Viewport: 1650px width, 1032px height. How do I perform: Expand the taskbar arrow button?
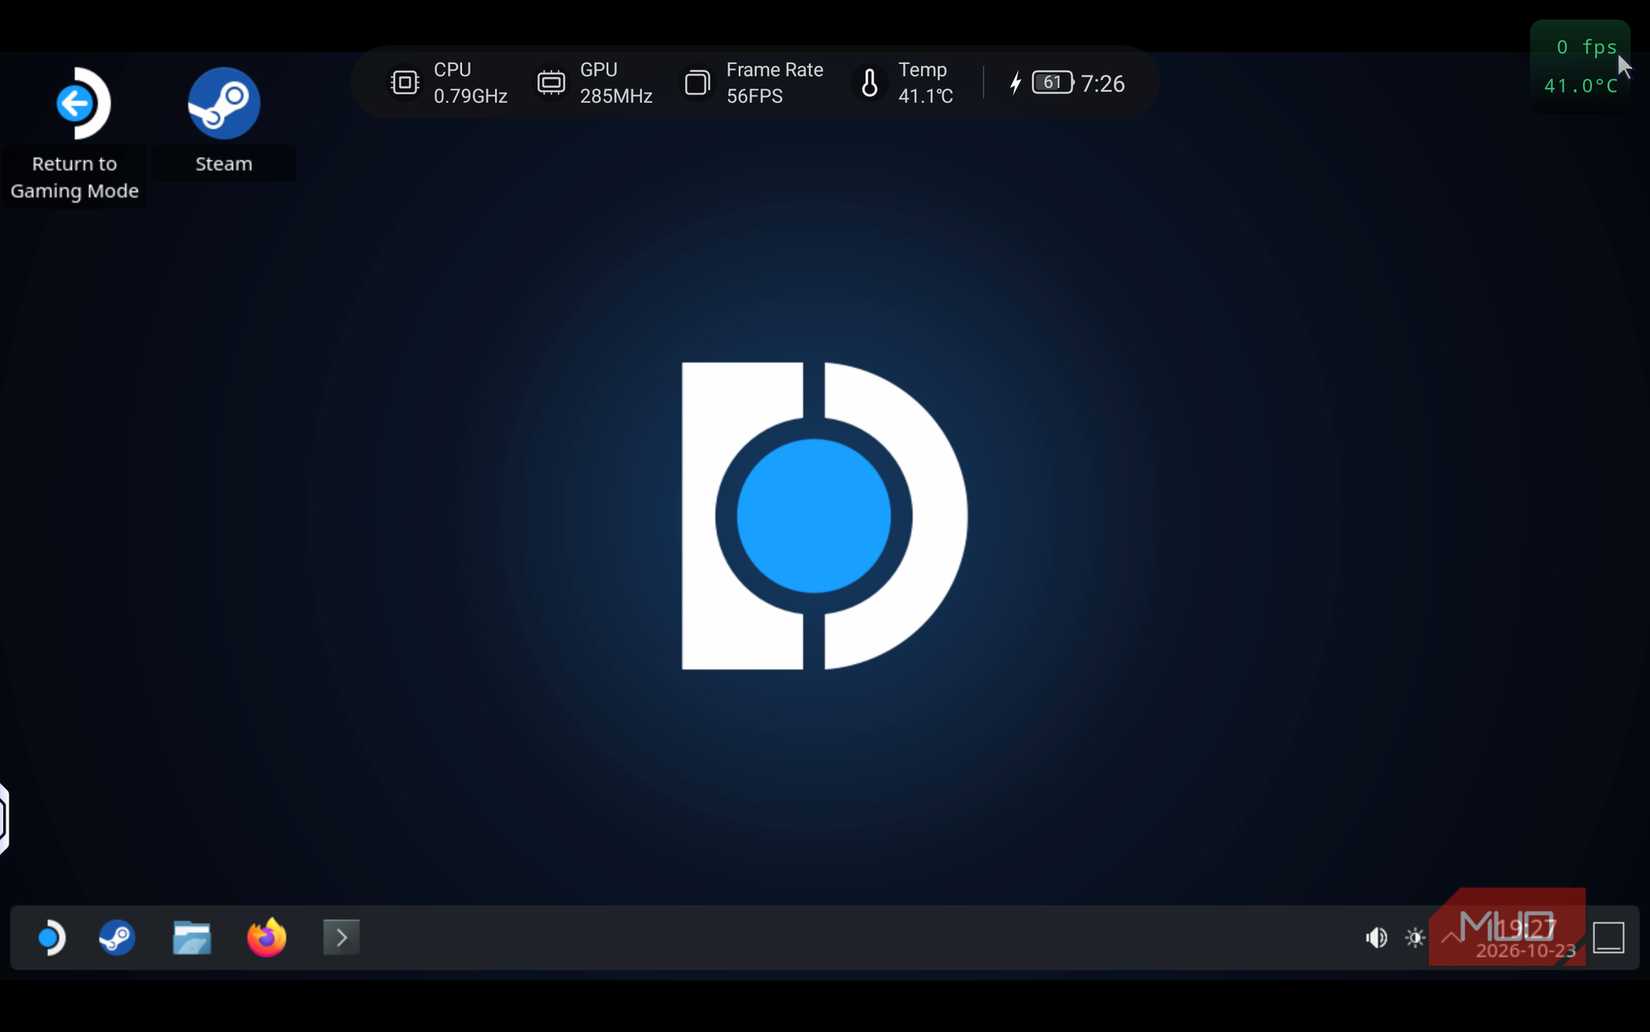pos(341,937)
